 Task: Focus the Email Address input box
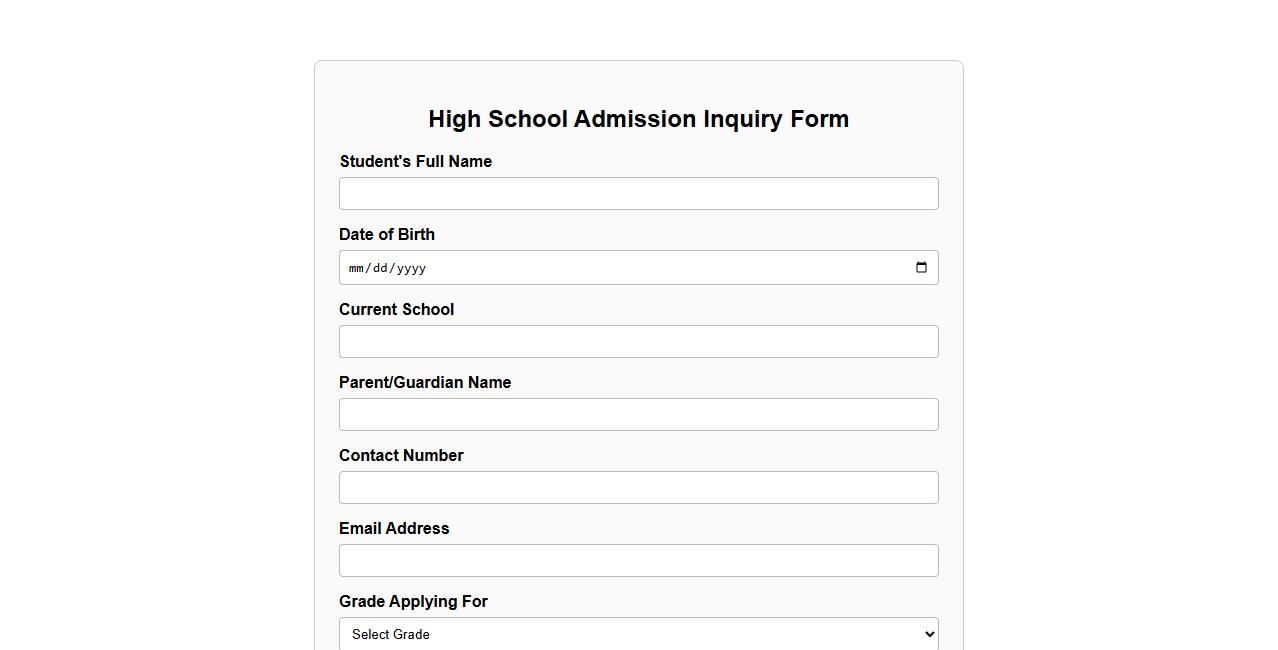pos(638,560)
